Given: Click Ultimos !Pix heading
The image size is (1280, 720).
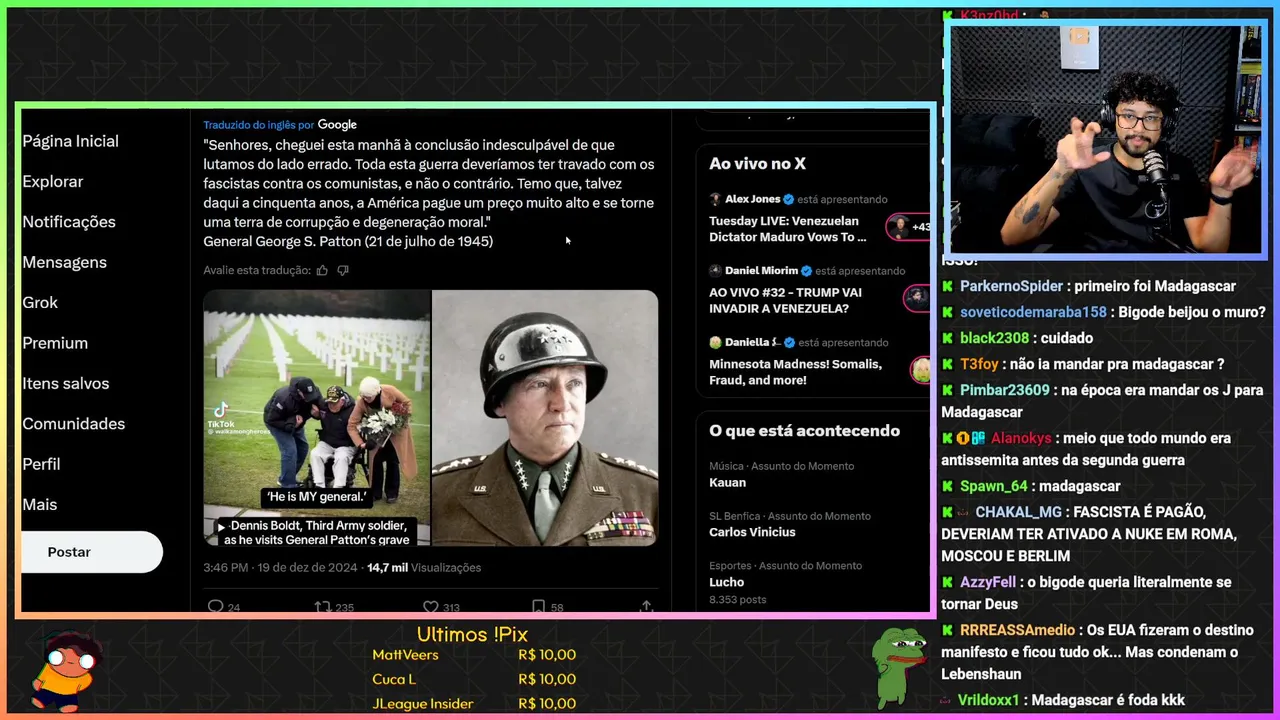Looking at the screenshot, I should pos(472,635).
